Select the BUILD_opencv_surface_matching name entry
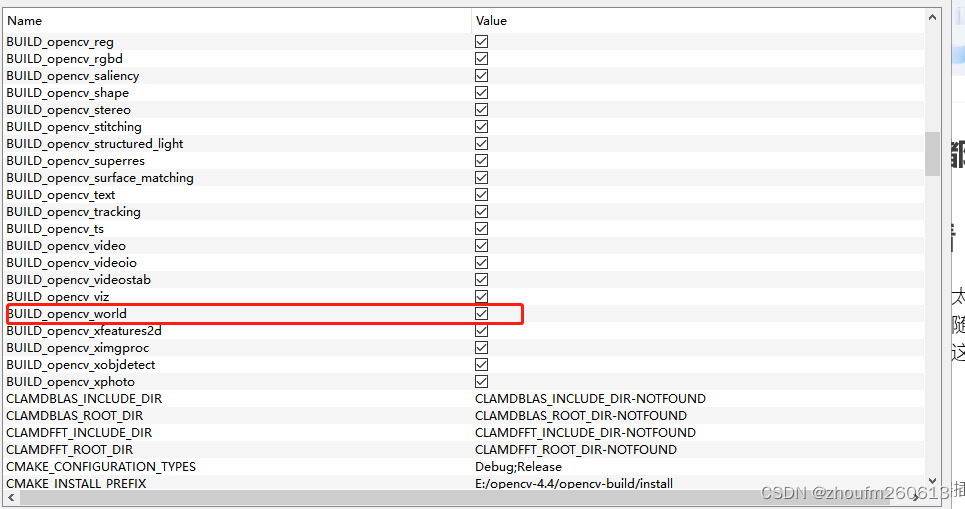 point(100,177)
